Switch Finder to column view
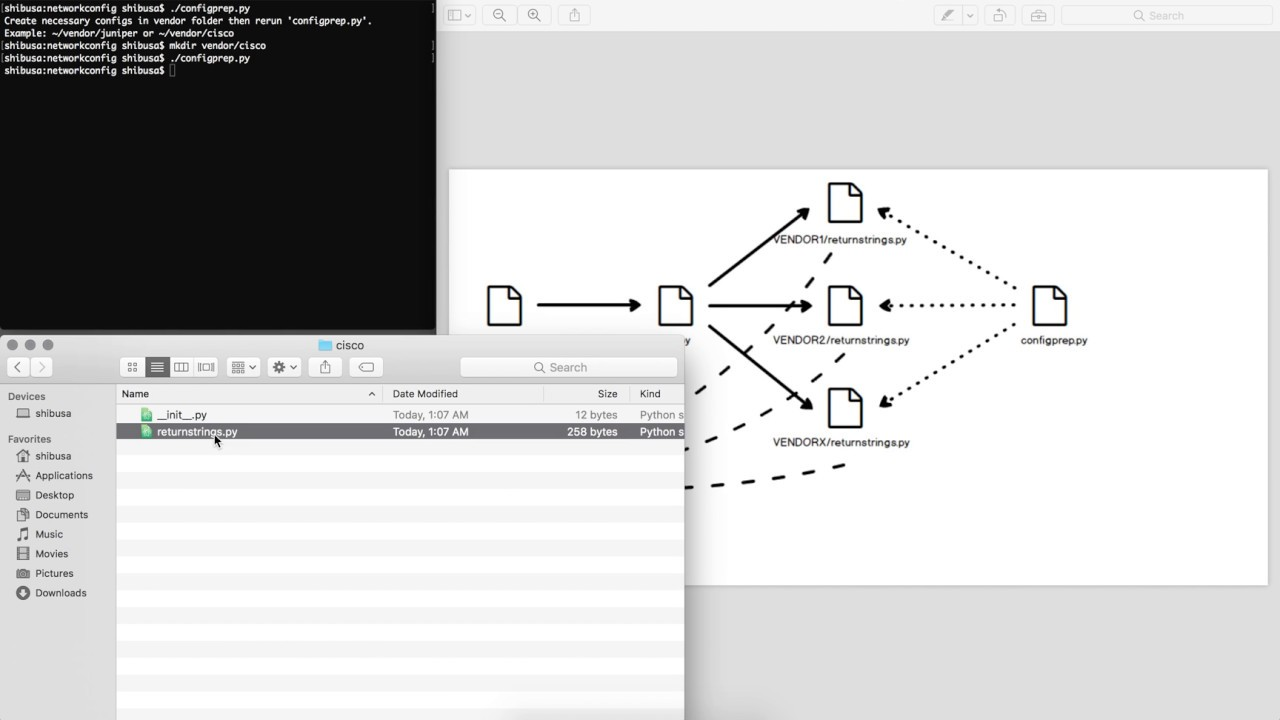The height and width of the screenshot is (720, 1280). [181, 367]
